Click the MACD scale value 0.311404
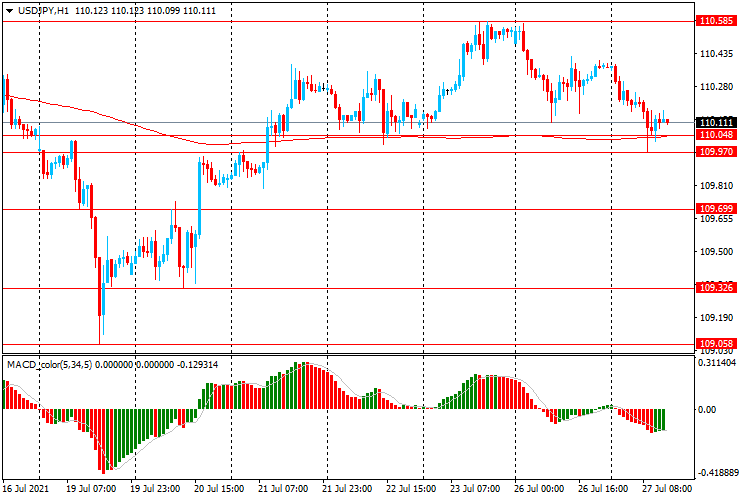This screenshot has height=500, width=740. (716, 363)
